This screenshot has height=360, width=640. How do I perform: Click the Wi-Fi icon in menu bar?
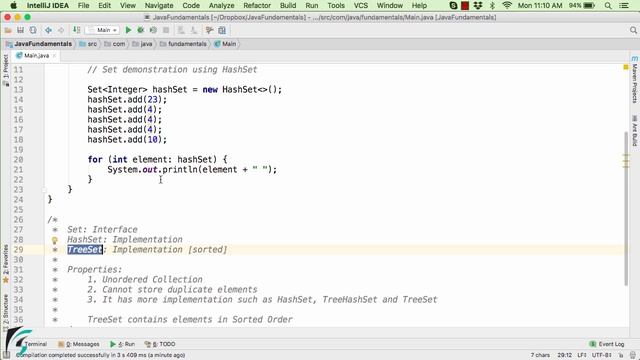point(507,5)
